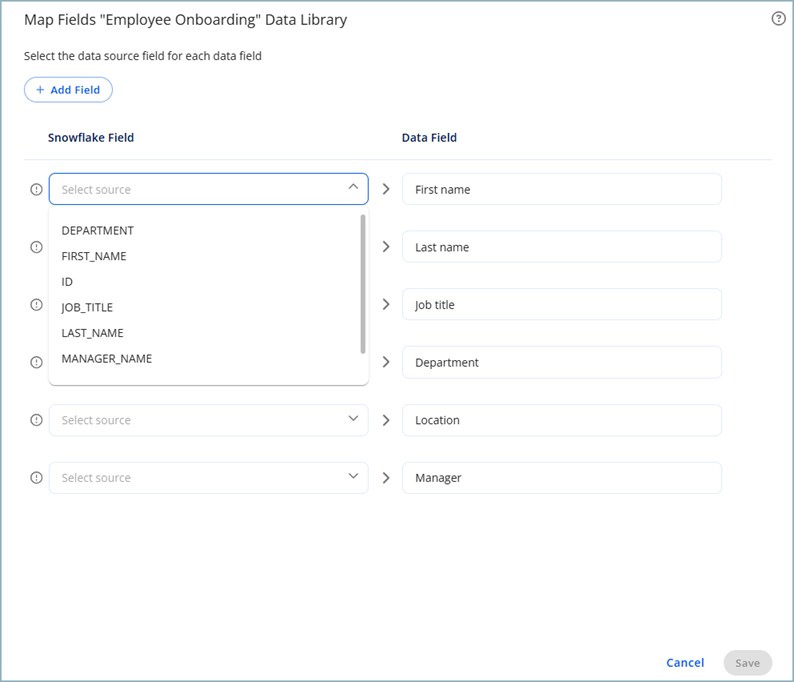Expand the source dropdown for Manager
The width and height of the screenshot is (794, 682).
point(208,478)
